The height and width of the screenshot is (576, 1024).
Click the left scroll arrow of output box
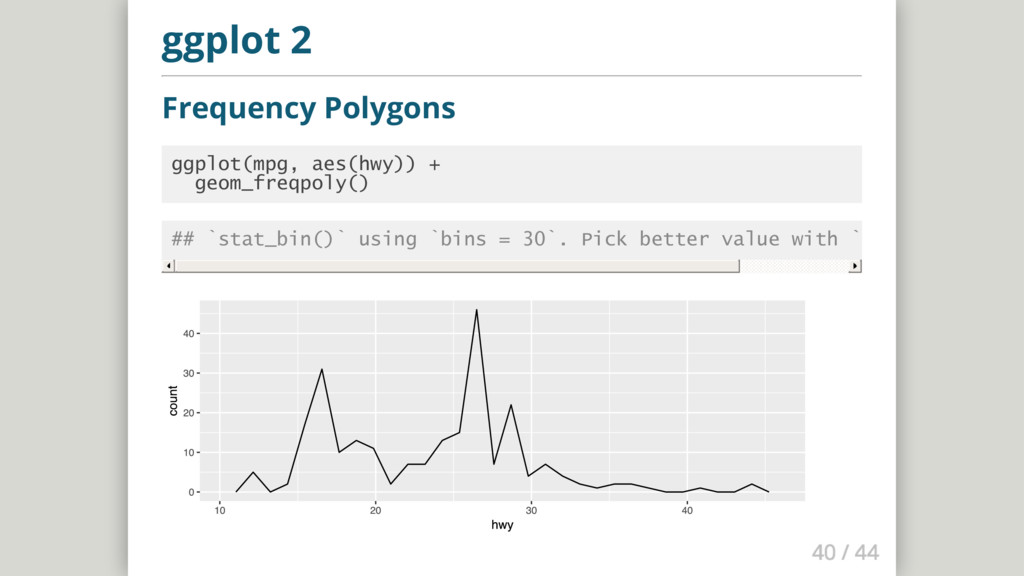click(168, 266)
